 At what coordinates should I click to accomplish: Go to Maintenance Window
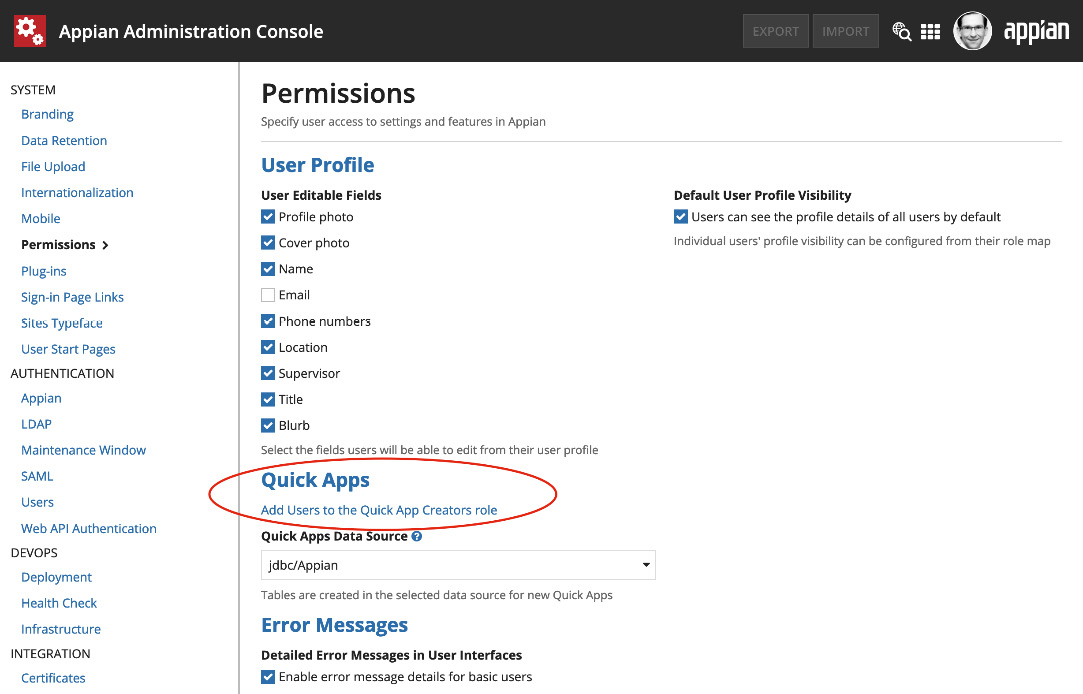point(84,450)
